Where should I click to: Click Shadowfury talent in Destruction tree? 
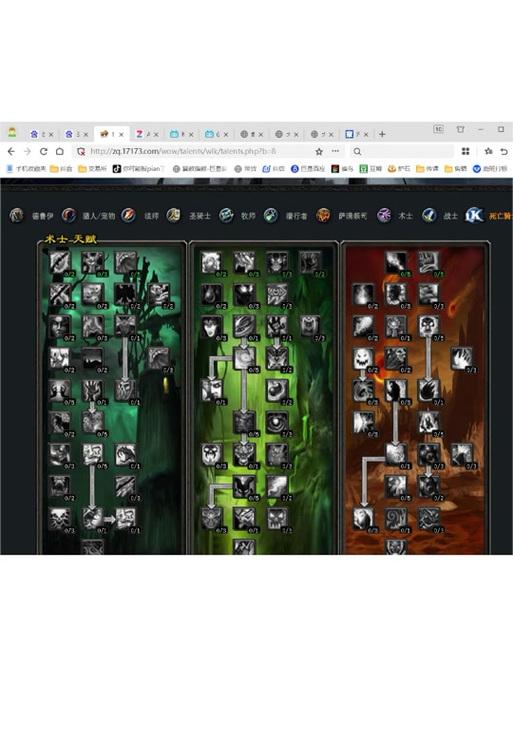tap(396, 519)
